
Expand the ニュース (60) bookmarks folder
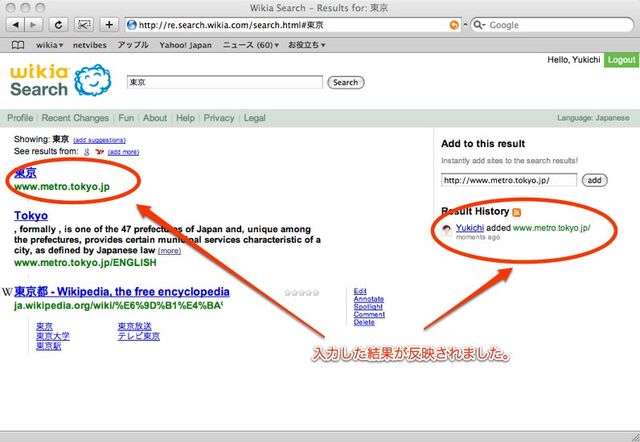[x=251, y=45]
